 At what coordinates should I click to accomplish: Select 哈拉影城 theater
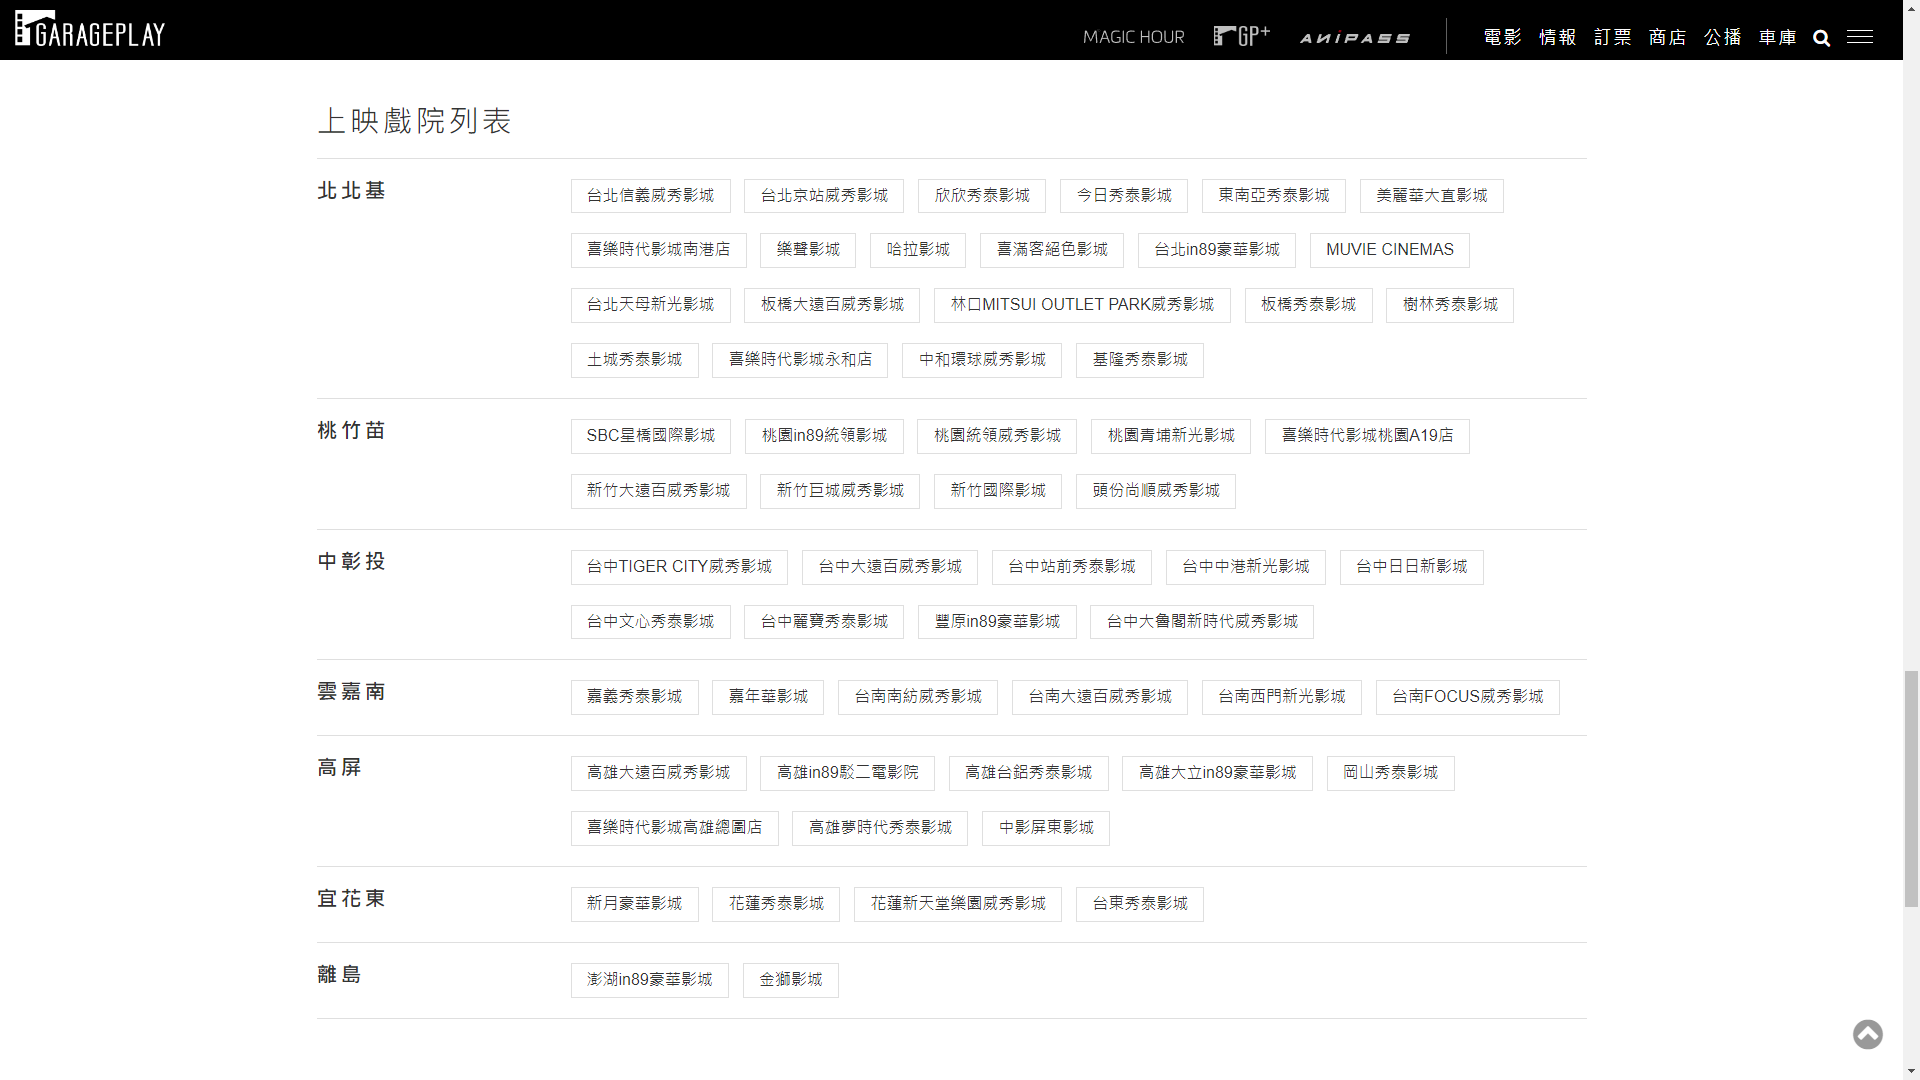[918, 250]
